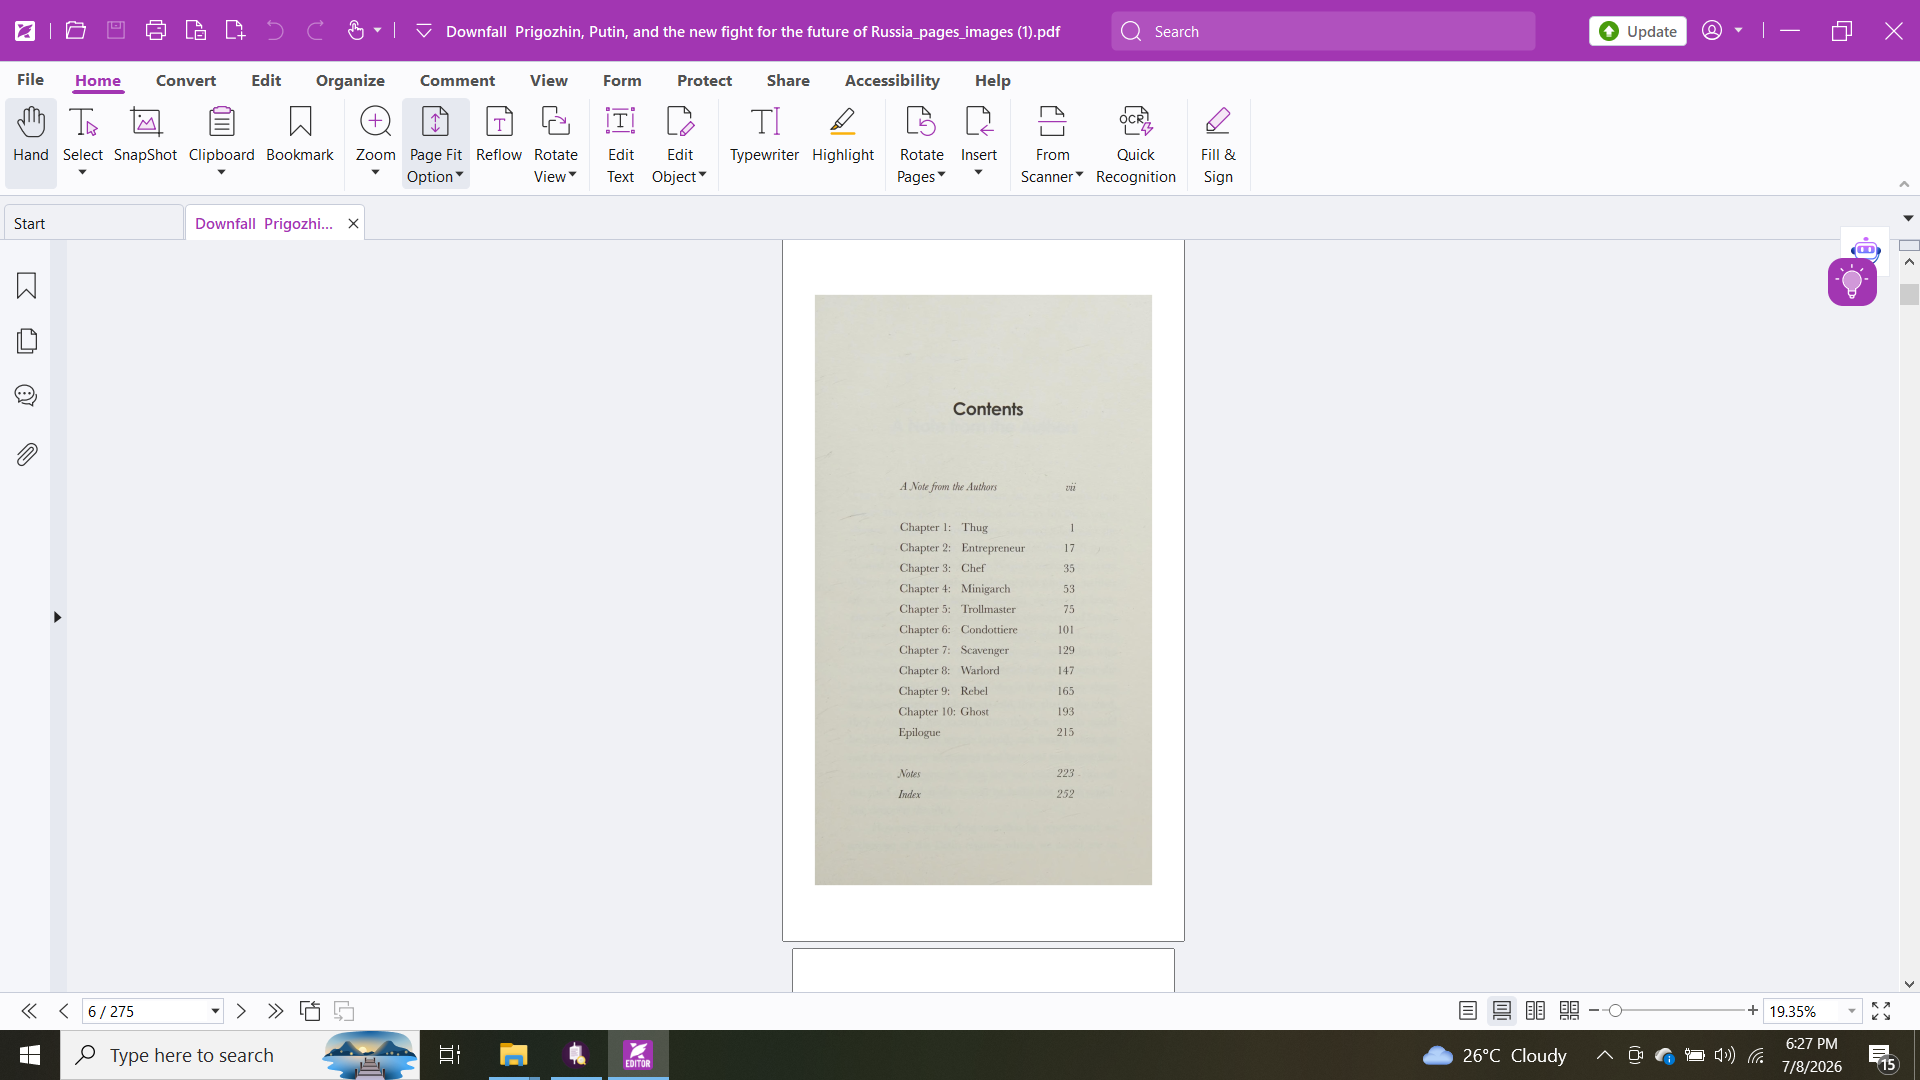Click the Print icon in title bar
The image size is (1920, 1080).
pyautogui.click(x=156, y=31)
